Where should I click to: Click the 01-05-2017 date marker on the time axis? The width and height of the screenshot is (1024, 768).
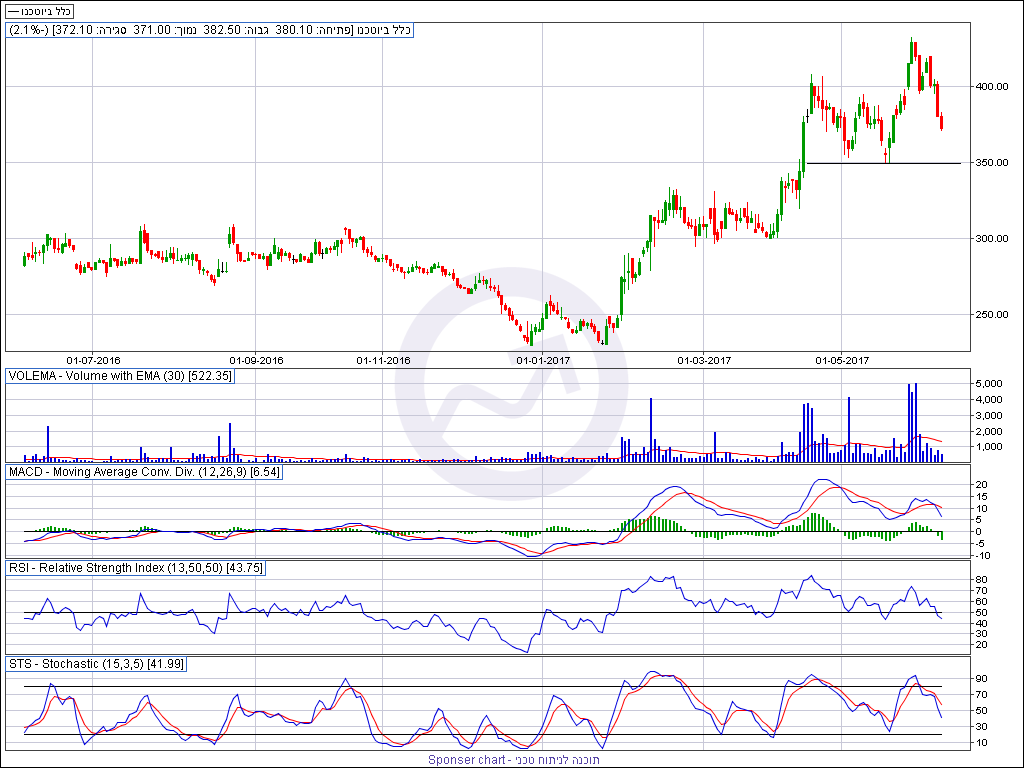click(x=843, y=360)
